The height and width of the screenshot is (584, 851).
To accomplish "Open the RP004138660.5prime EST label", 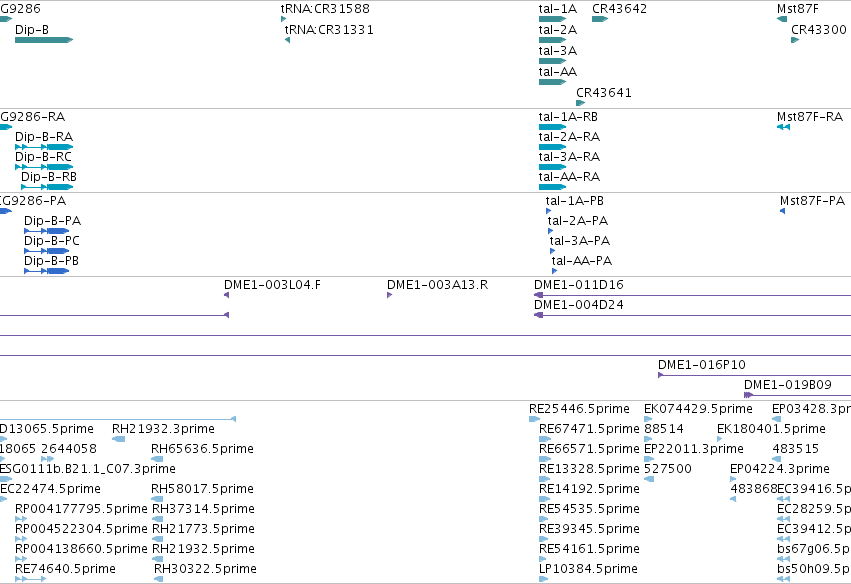I will [x=81, y=549].
